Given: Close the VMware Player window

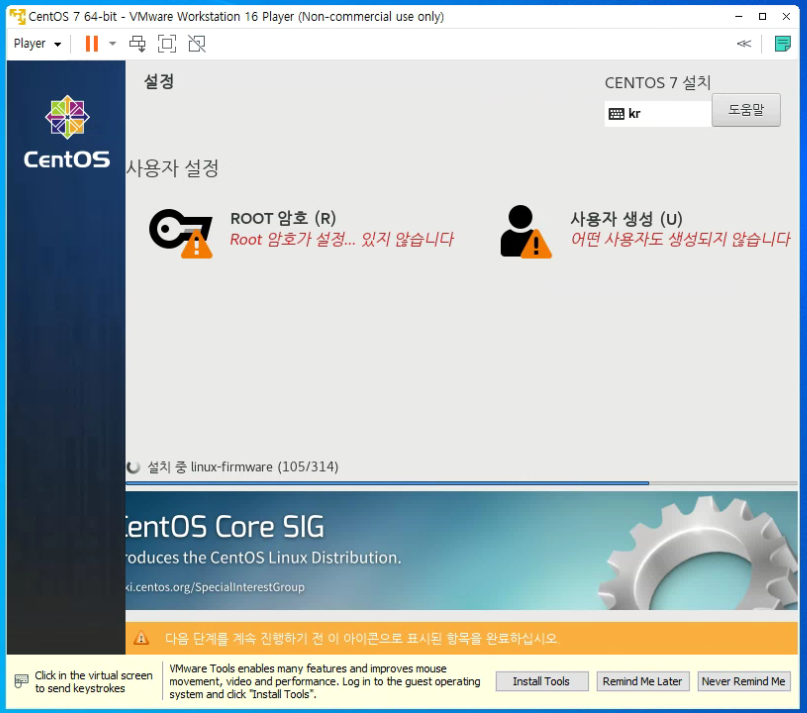Looking at the screenshot, I should [x=786, y=16].
